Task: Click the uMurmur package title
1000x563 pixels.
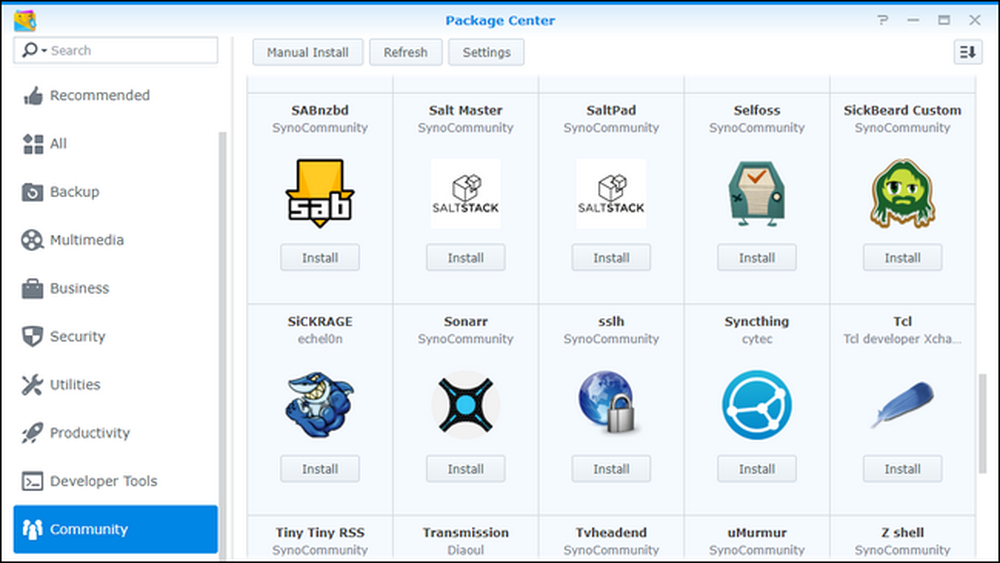Action: (756, 532)
